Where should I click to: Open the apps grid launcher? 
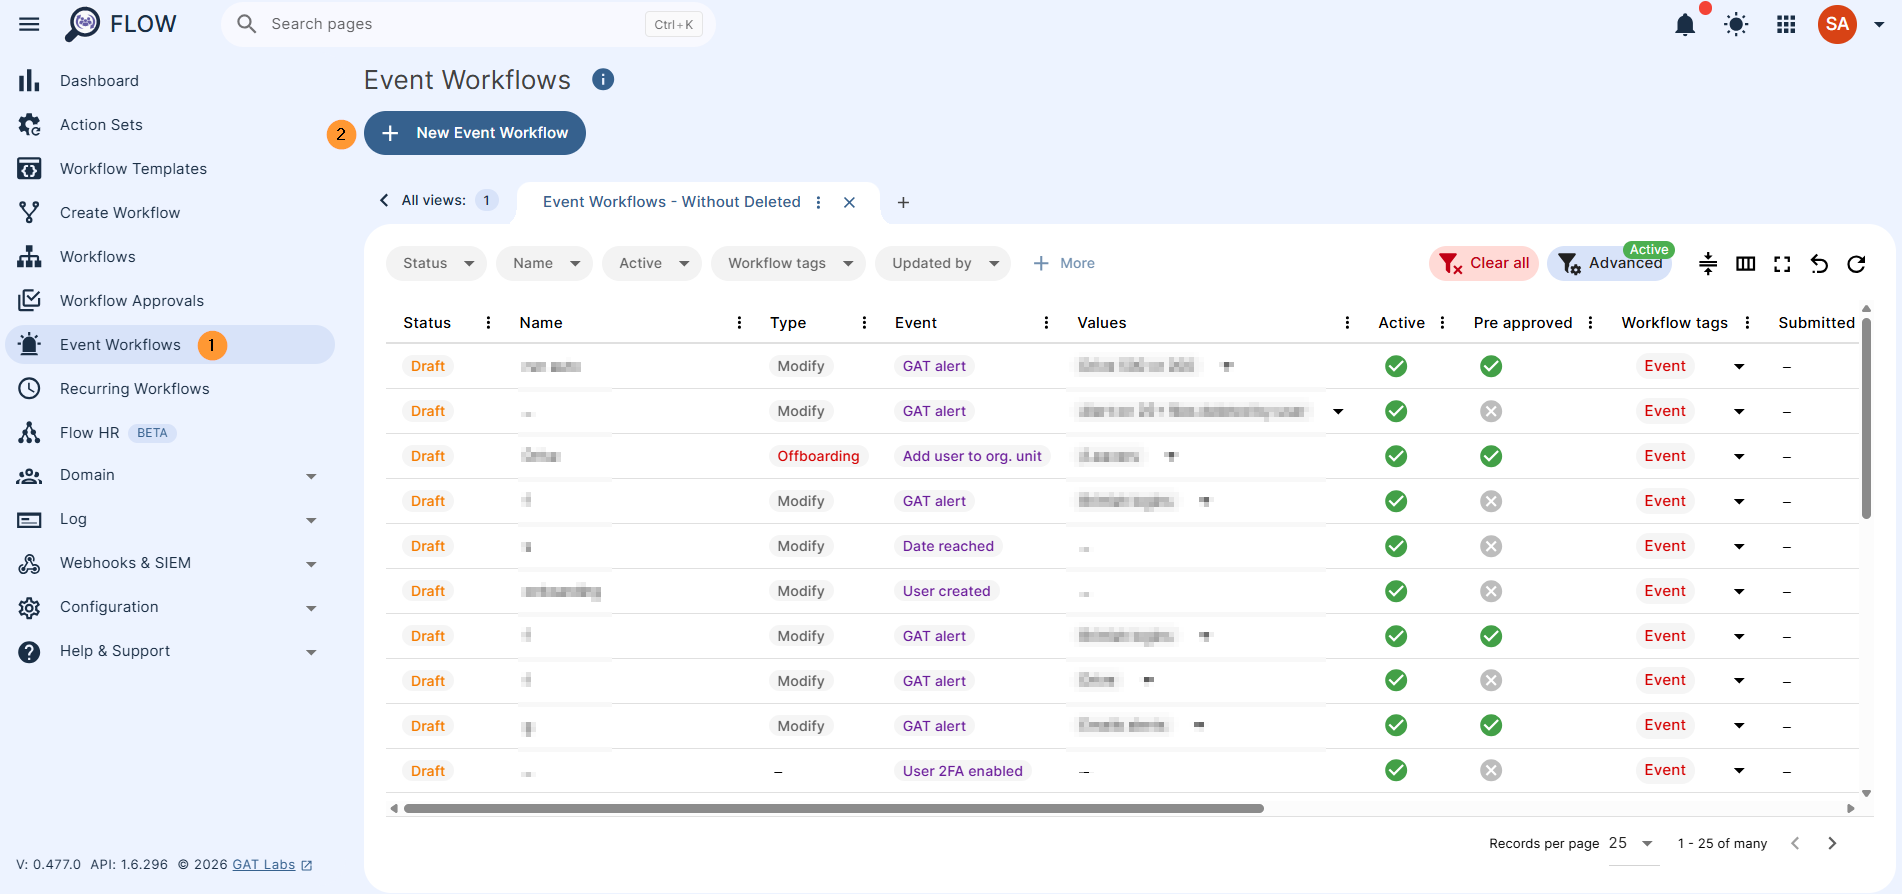(x=1786, y=25)
